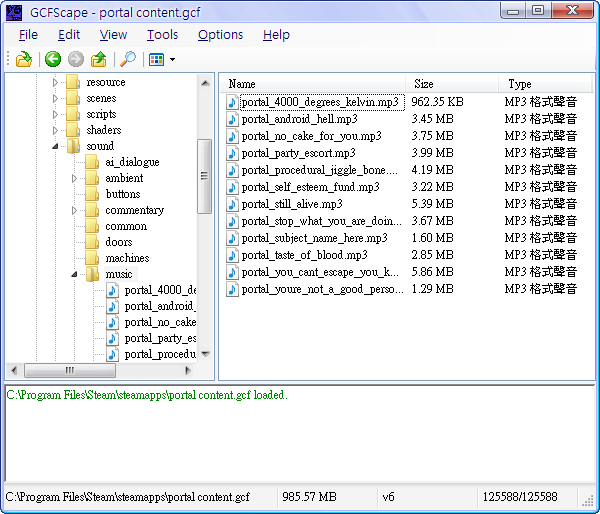Click the 125588/125588 status bar entry

pos(520,497)
